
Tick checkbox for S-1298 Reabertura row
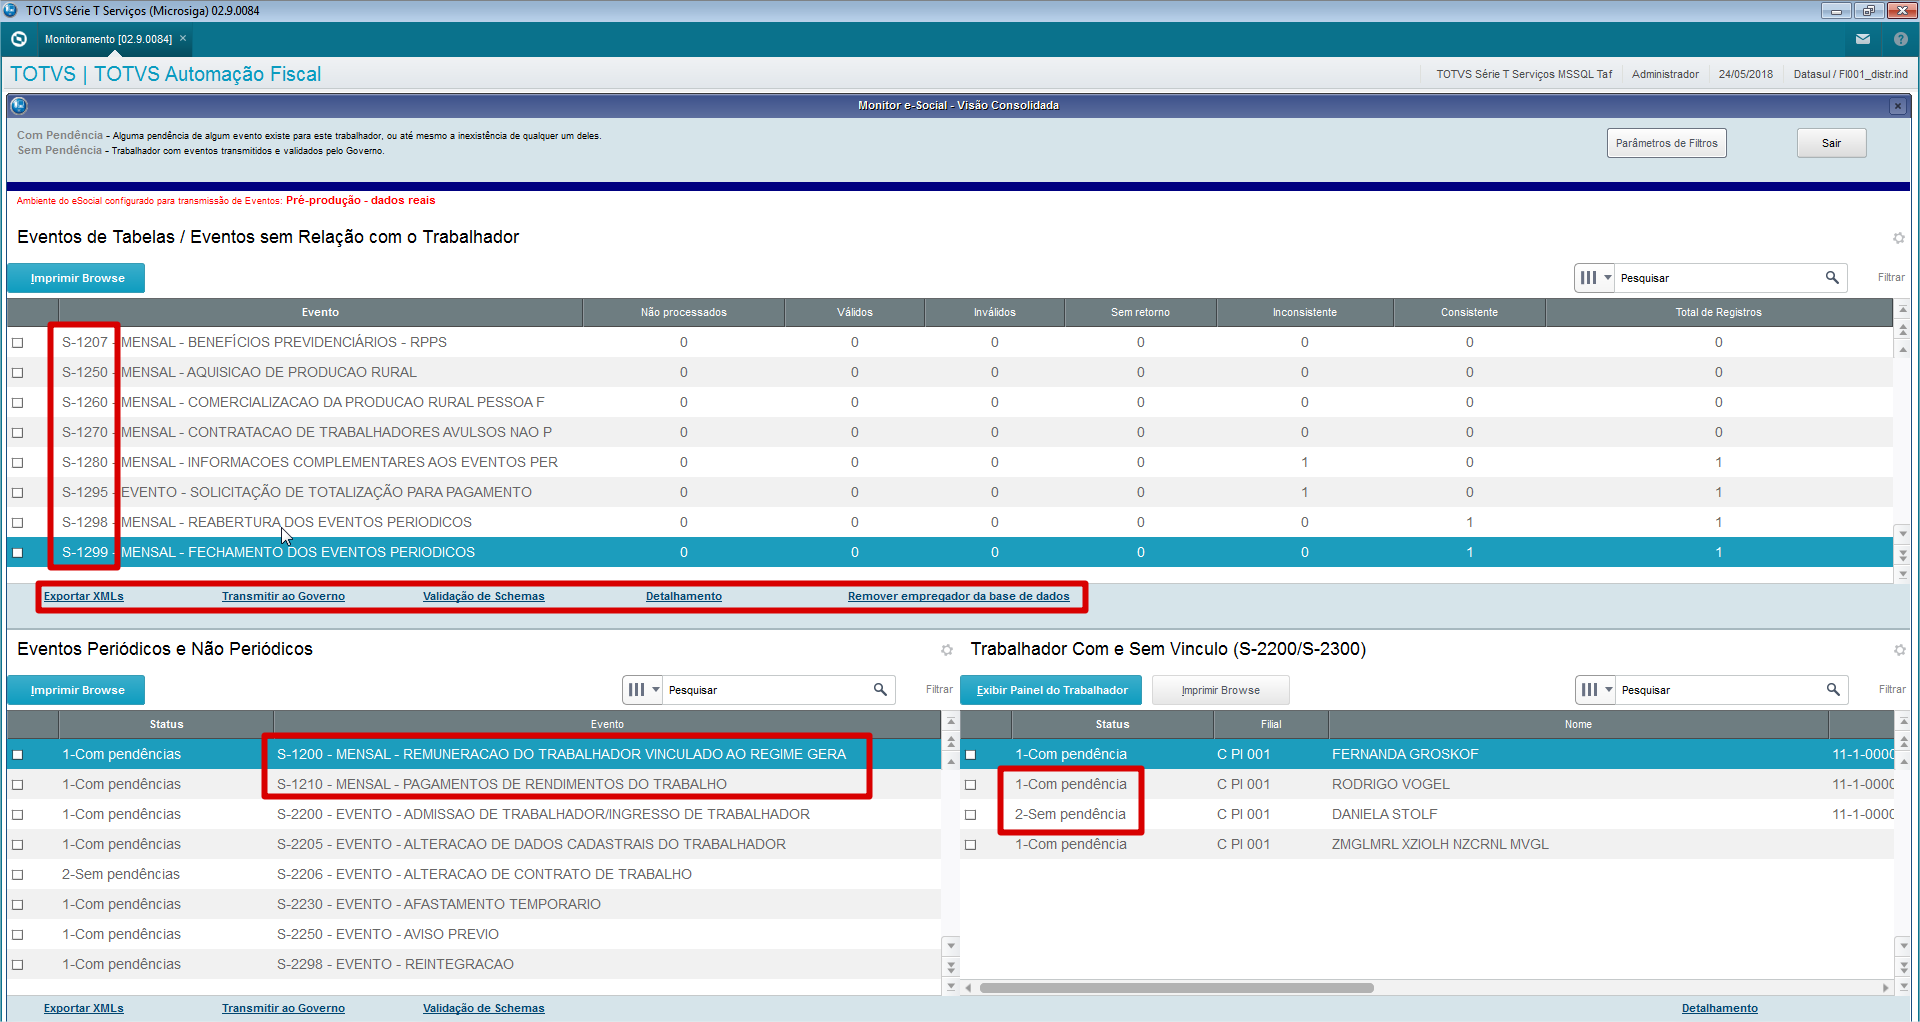pyautogui.click(x=17, y=523)
